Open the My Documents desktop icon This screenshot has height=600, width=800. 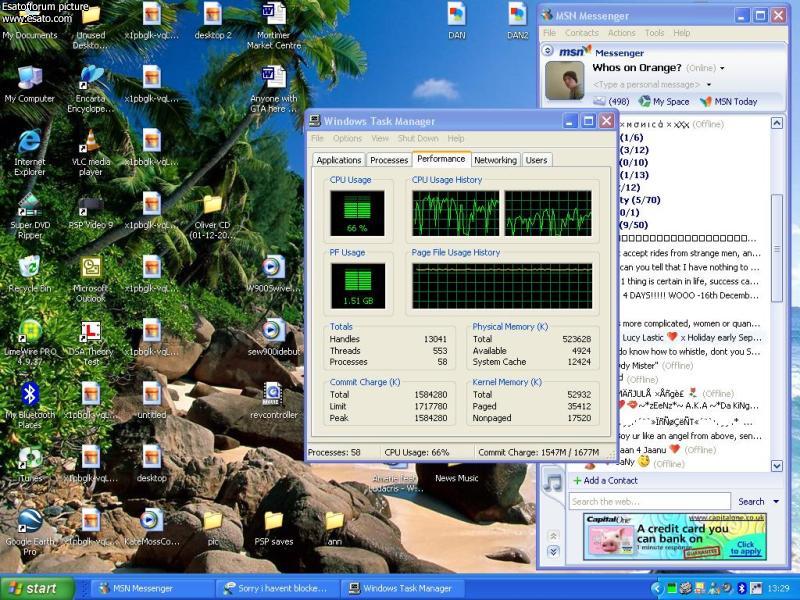(30, 23)
